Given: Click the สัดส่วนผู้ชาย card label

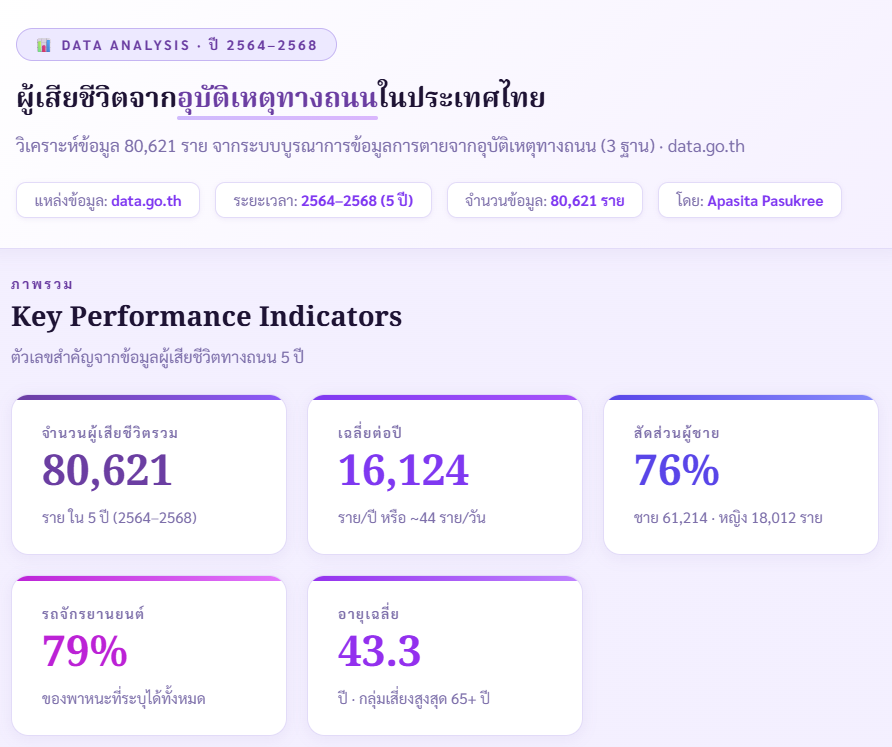Looking at the screenshot, I should pos(676,433).
